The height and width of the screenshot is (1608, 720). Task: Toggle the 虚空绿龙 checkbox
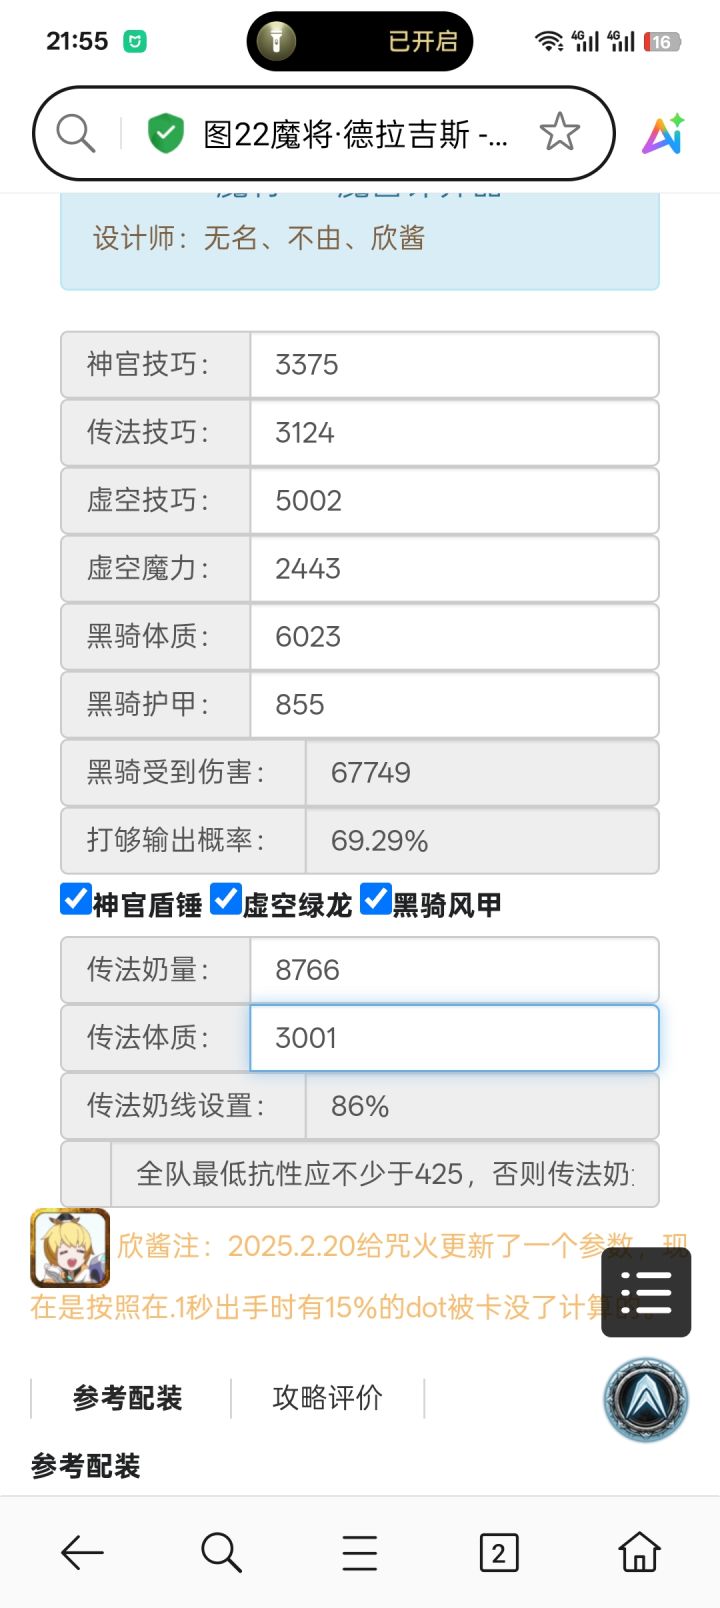pos(226,899)
